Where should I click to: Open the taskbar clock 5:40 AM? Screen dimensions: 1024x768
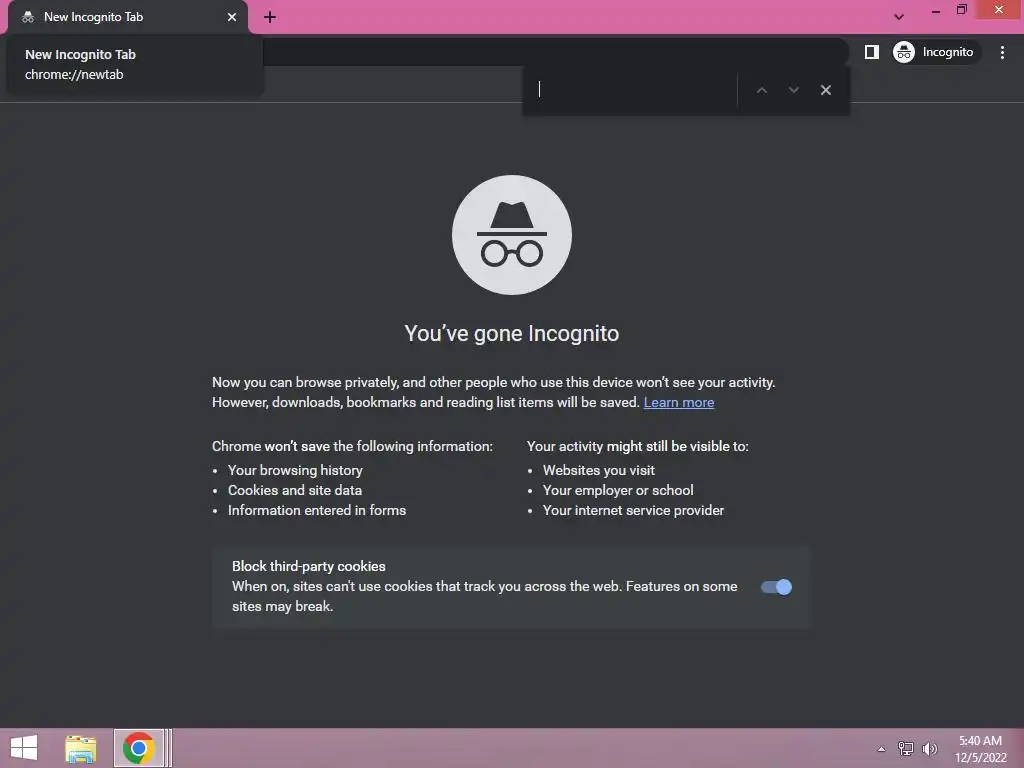980,748
